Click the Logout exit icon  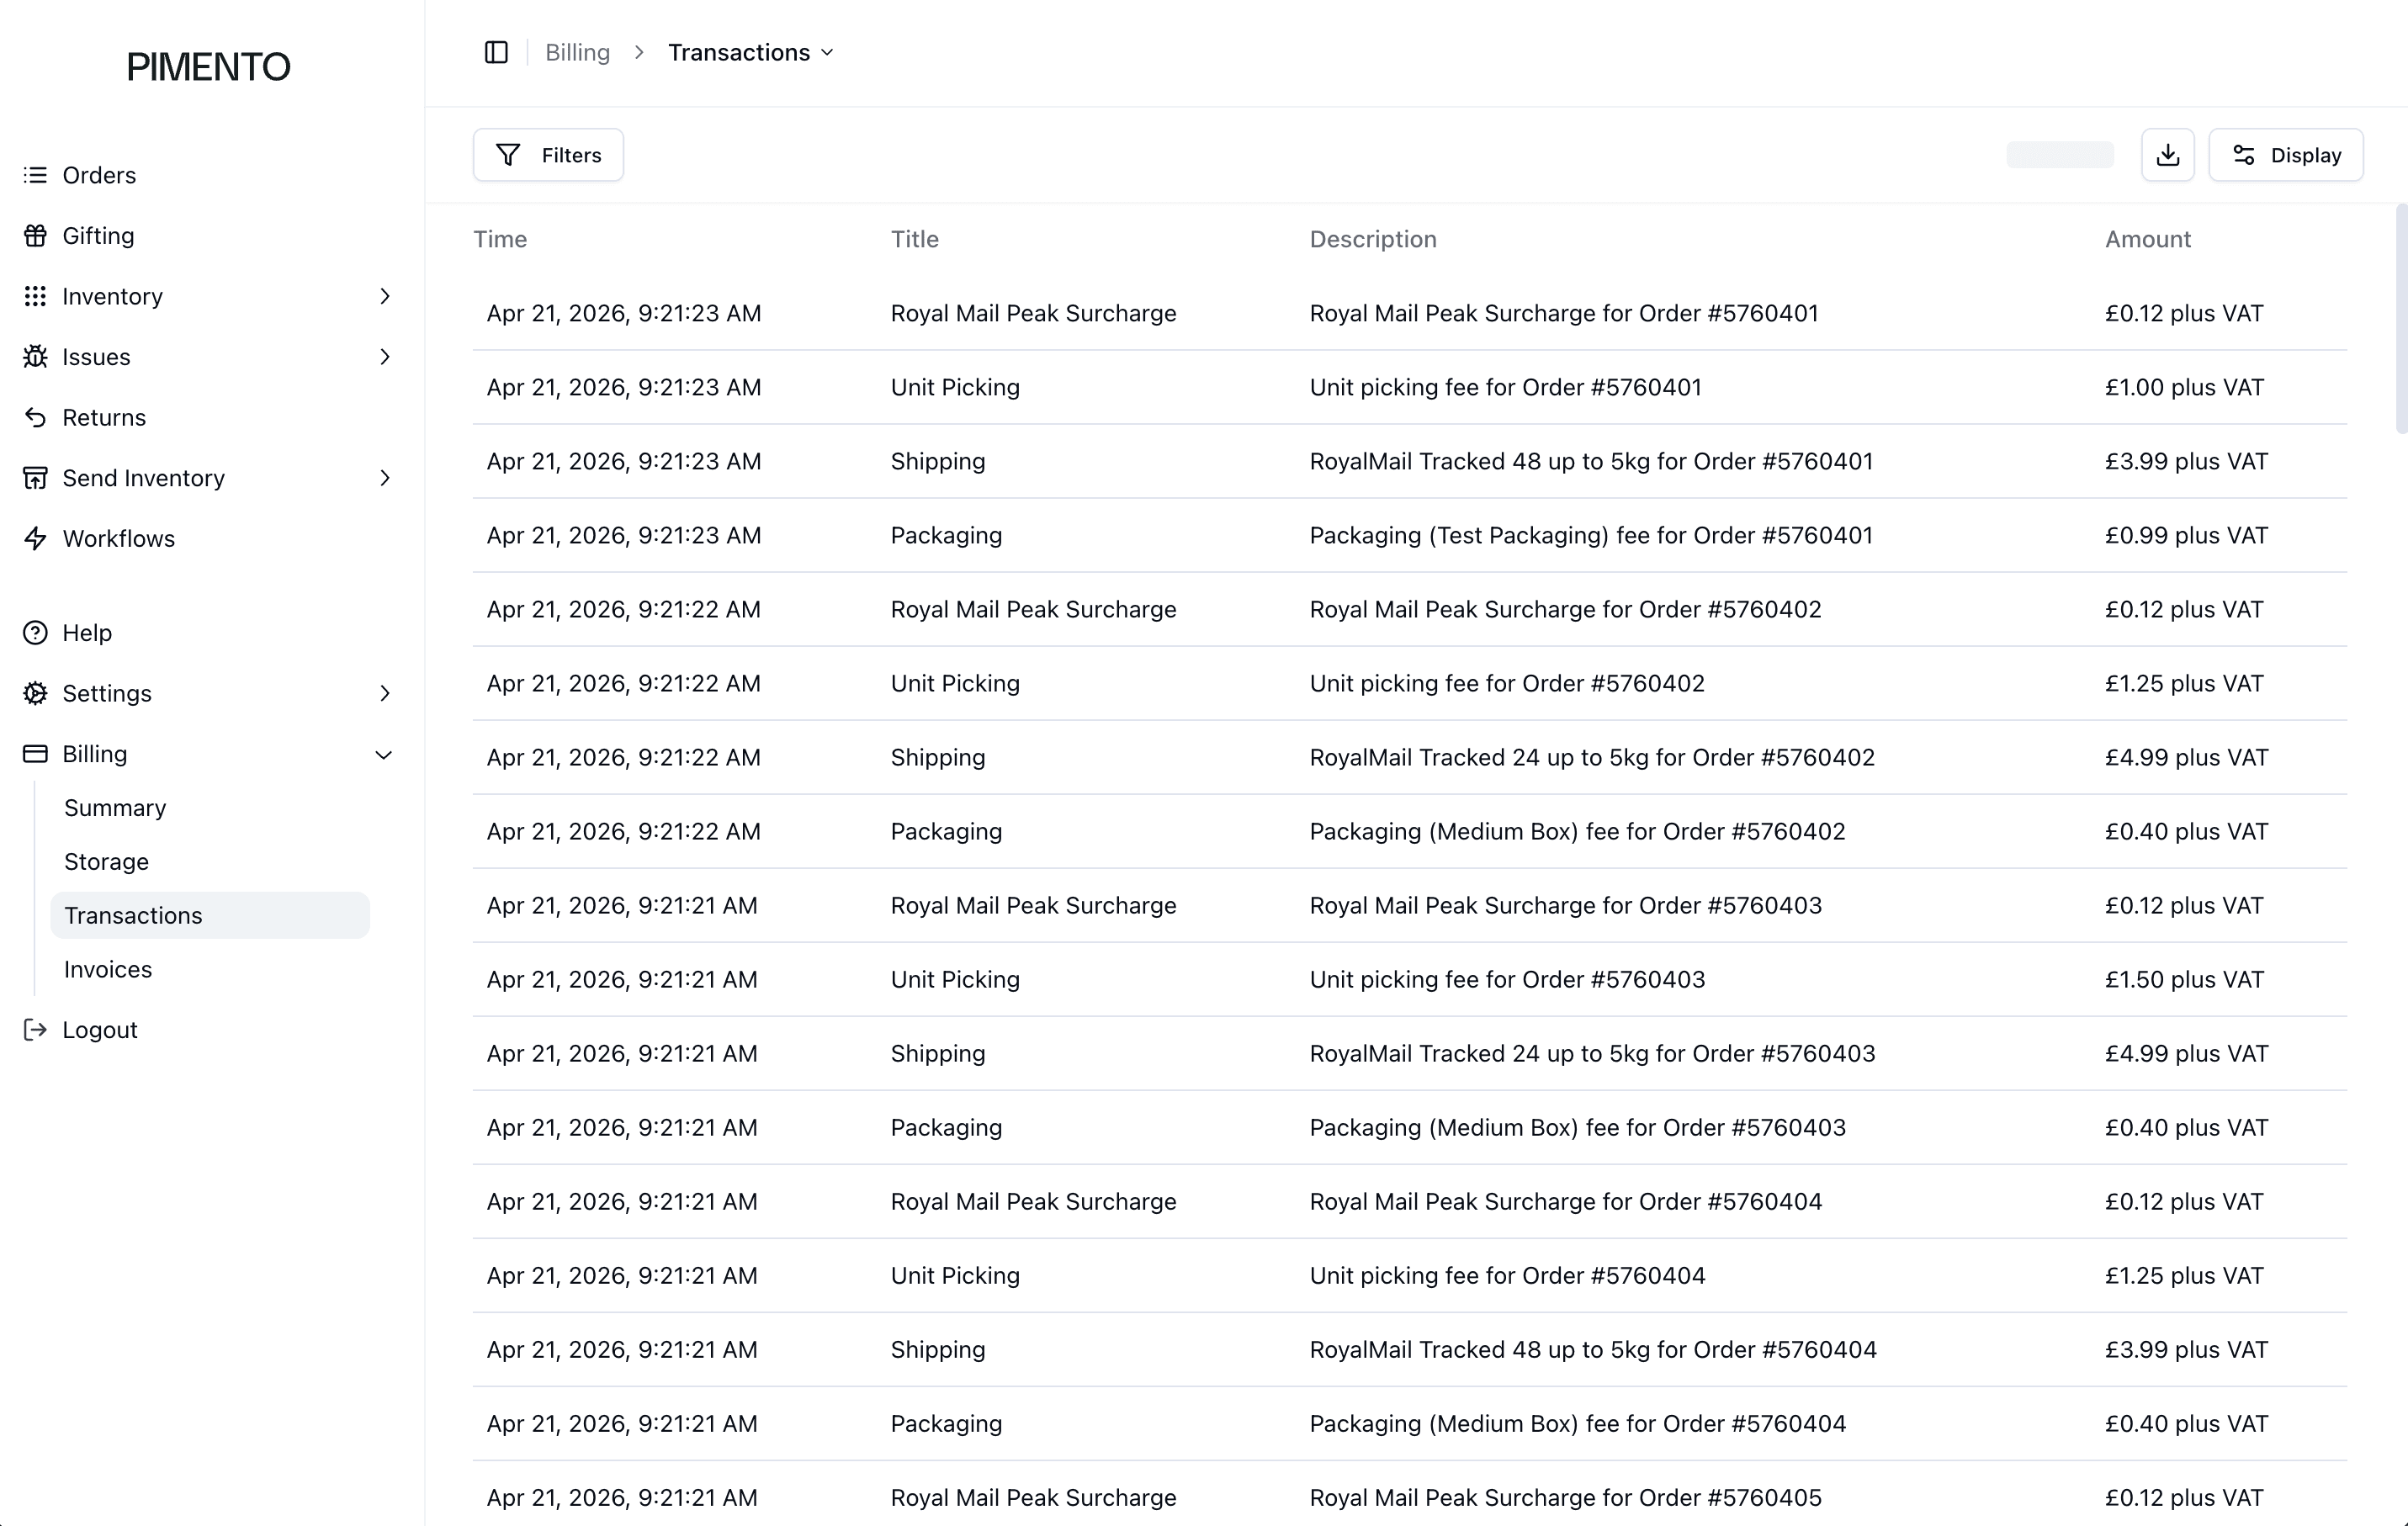click(35, 1030)
